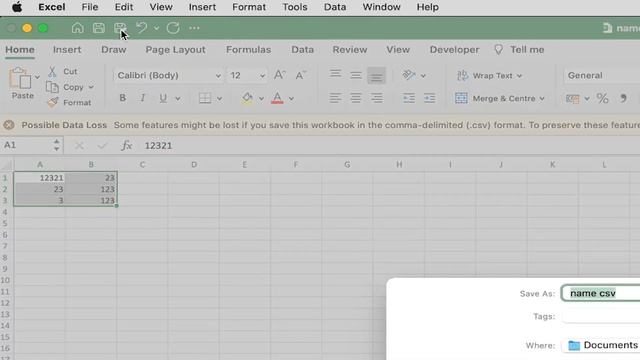Decrease font size
This screenshot has width=640, height=360.
click(301, 75)
